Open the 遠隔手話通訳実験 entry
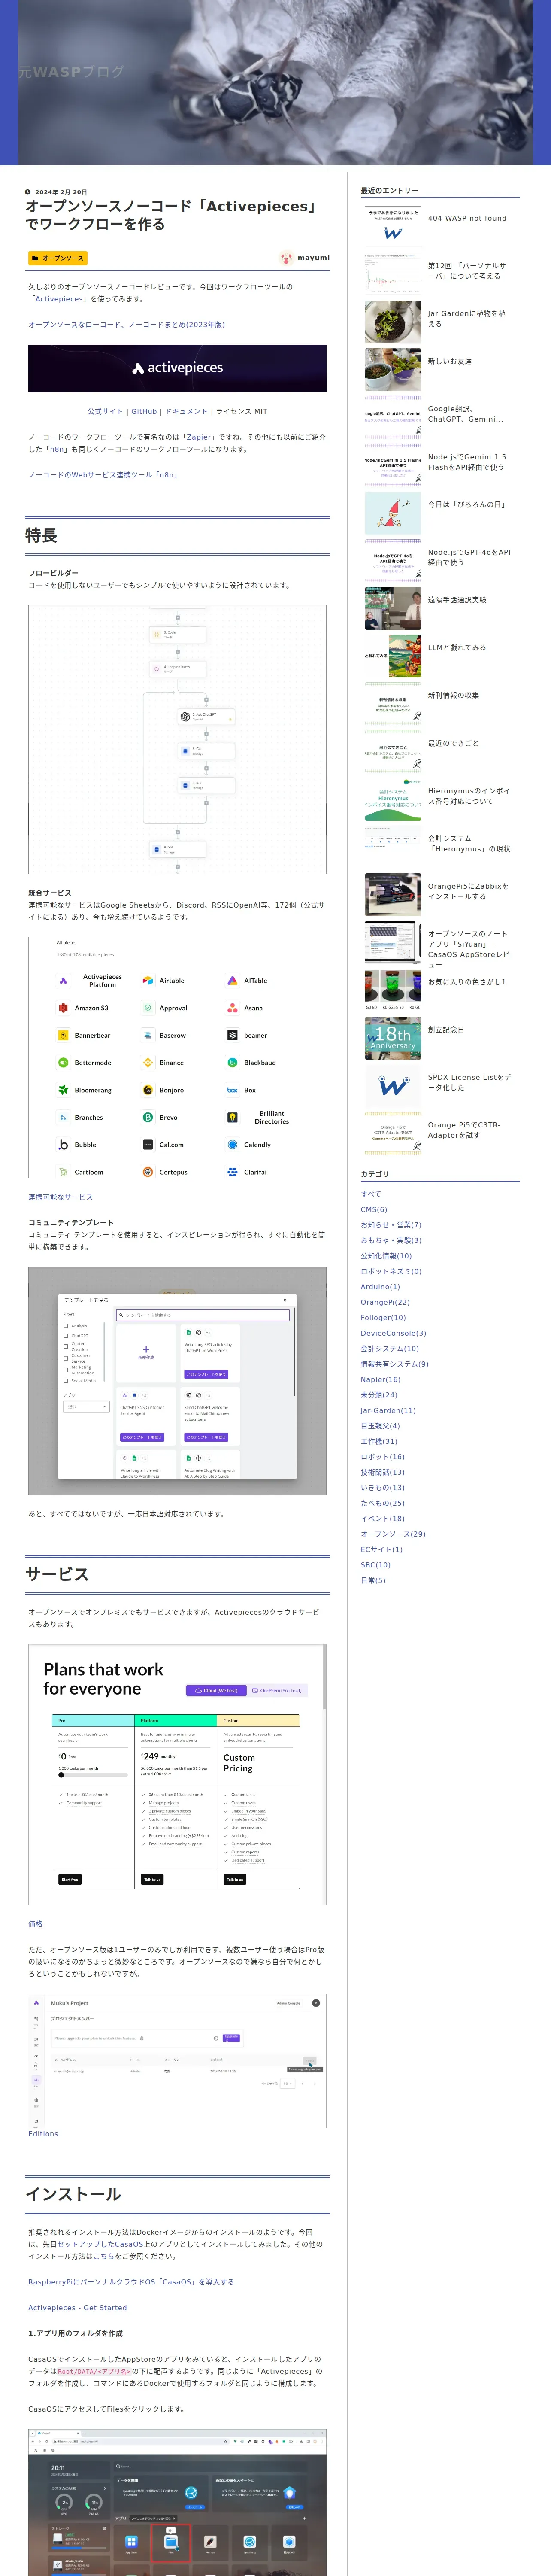Viewport: 551px width, 2576px height. [457, 600]
